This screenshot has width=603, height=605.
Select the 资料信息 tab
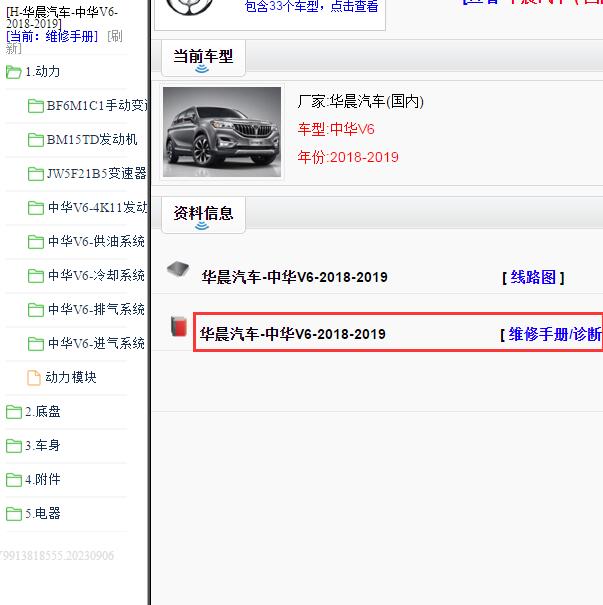click(x=203, y=215)
